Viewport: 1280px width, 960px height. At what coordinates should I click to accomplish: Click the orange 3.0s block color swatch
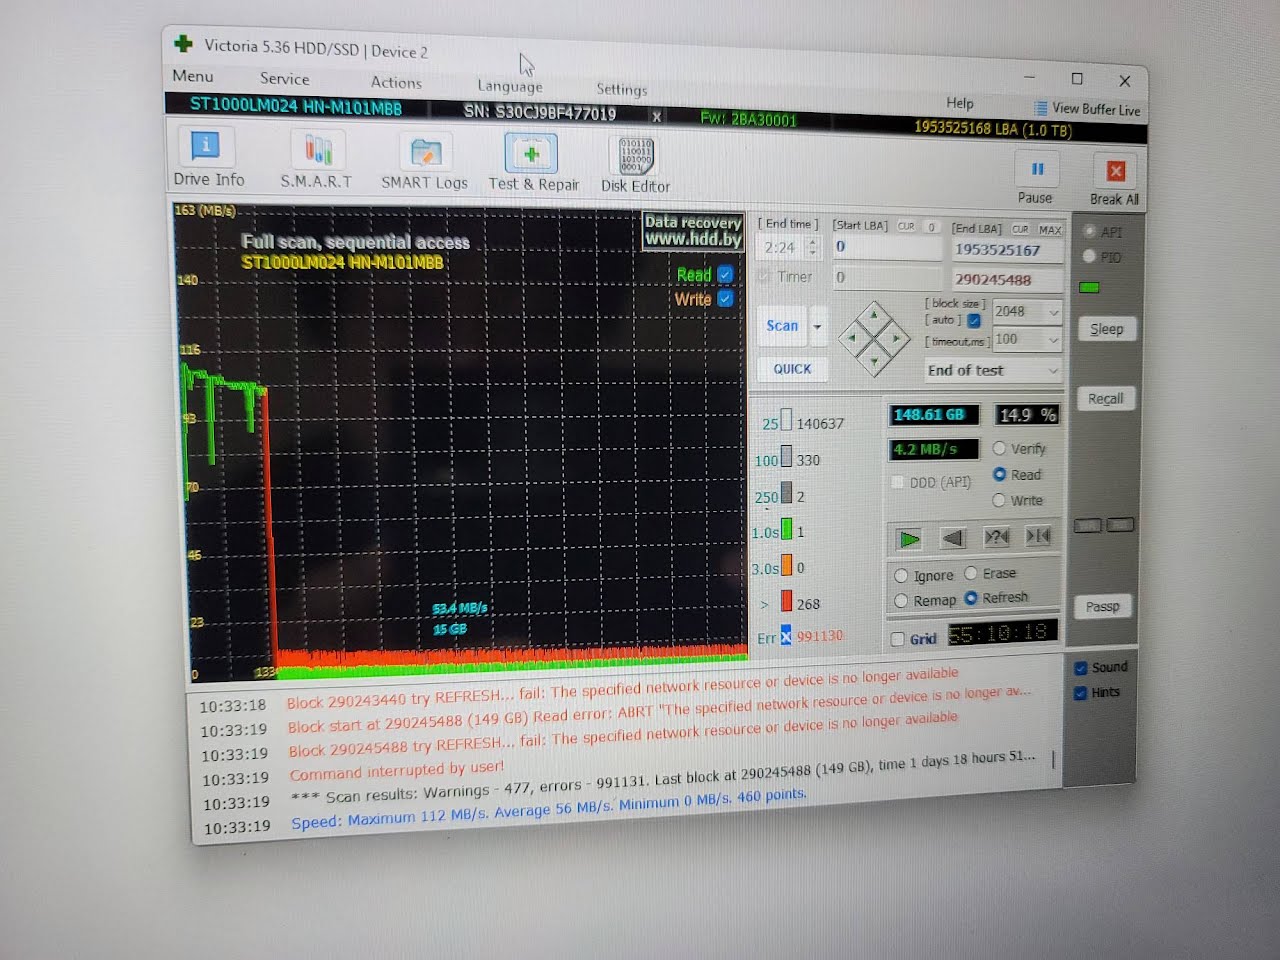pos(787,565)
